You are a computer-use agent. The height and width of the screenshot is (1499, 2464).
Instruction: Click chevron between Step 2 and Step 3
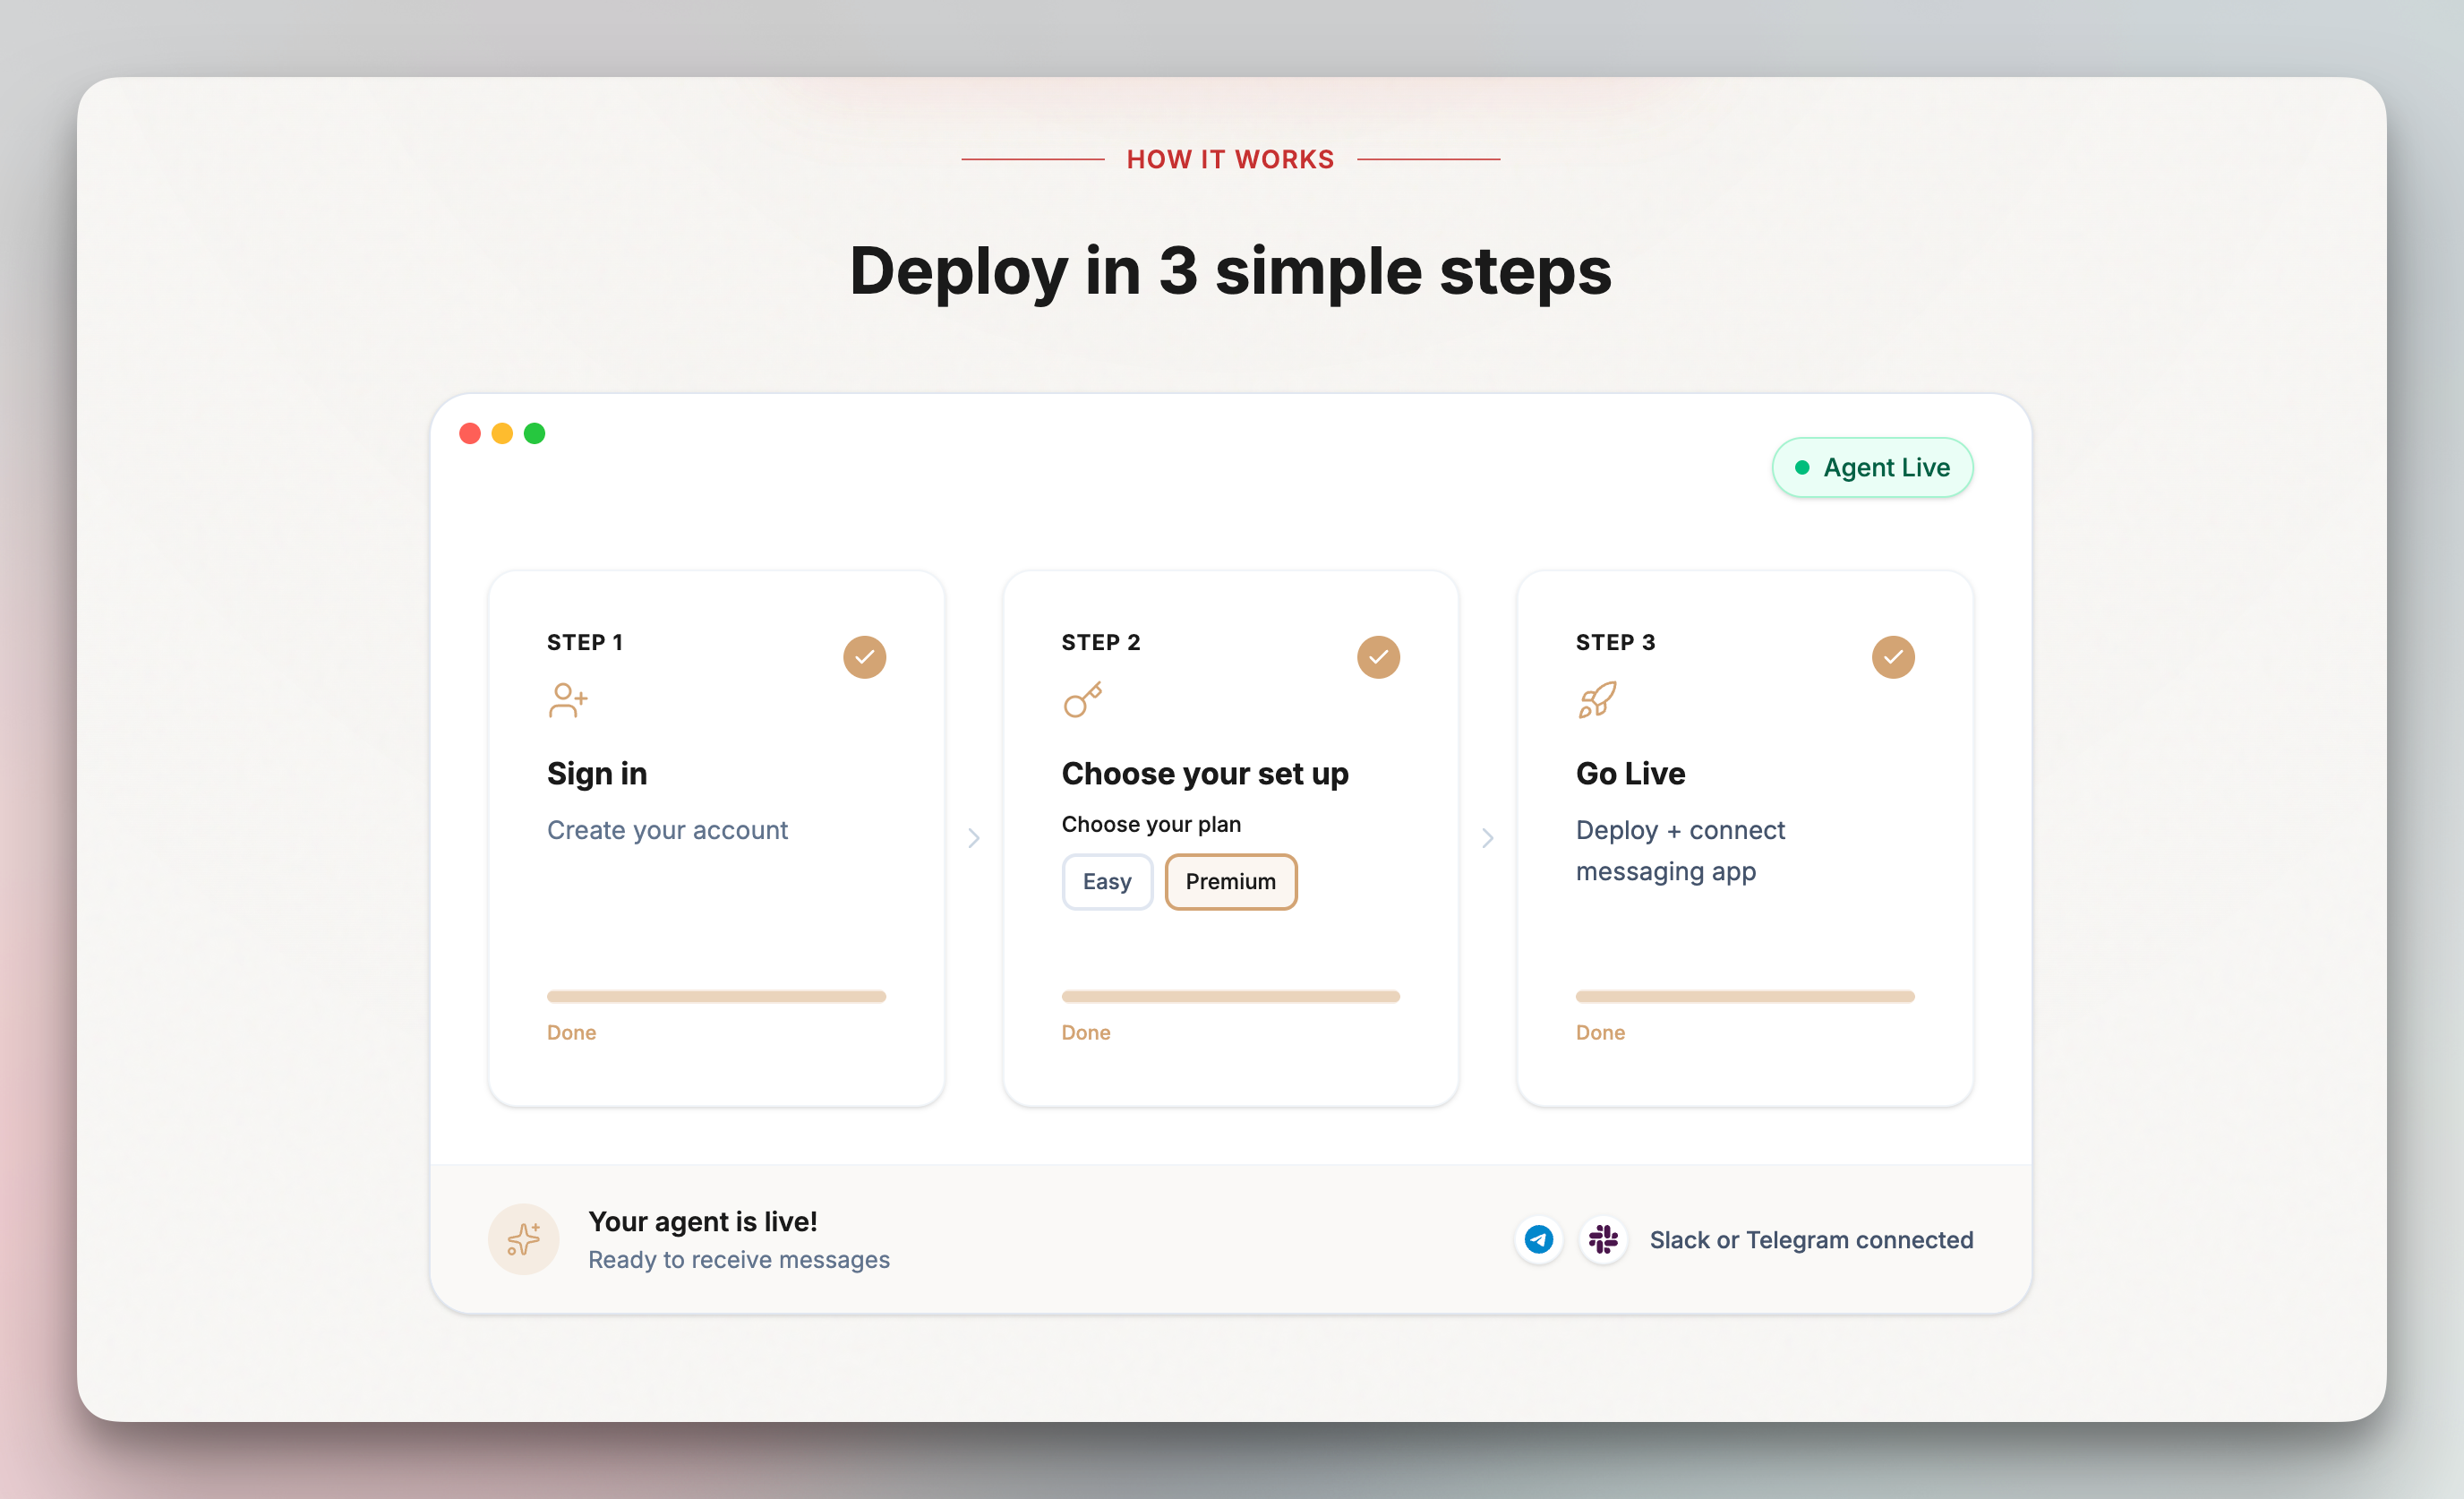pyautogui.click(x=1488, y=838)
